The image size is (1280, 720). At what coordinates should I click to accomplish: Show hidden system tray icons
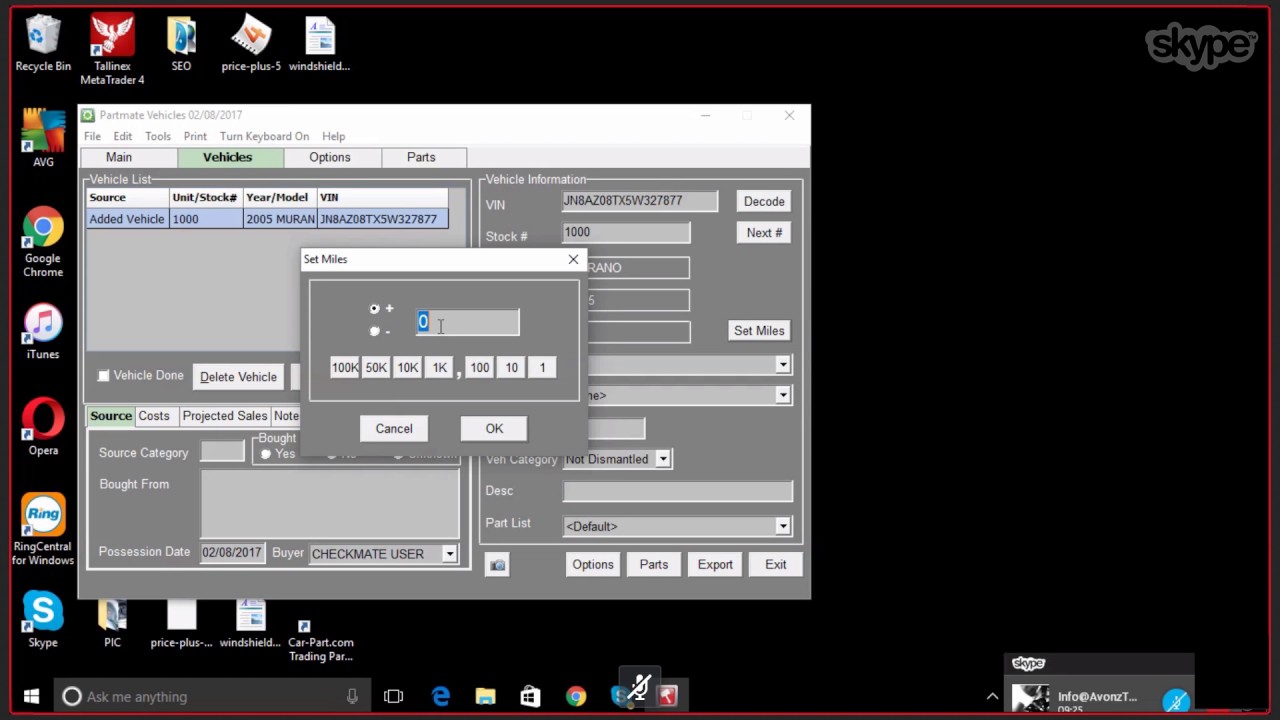pyautogui.click(x=992, y=696)
